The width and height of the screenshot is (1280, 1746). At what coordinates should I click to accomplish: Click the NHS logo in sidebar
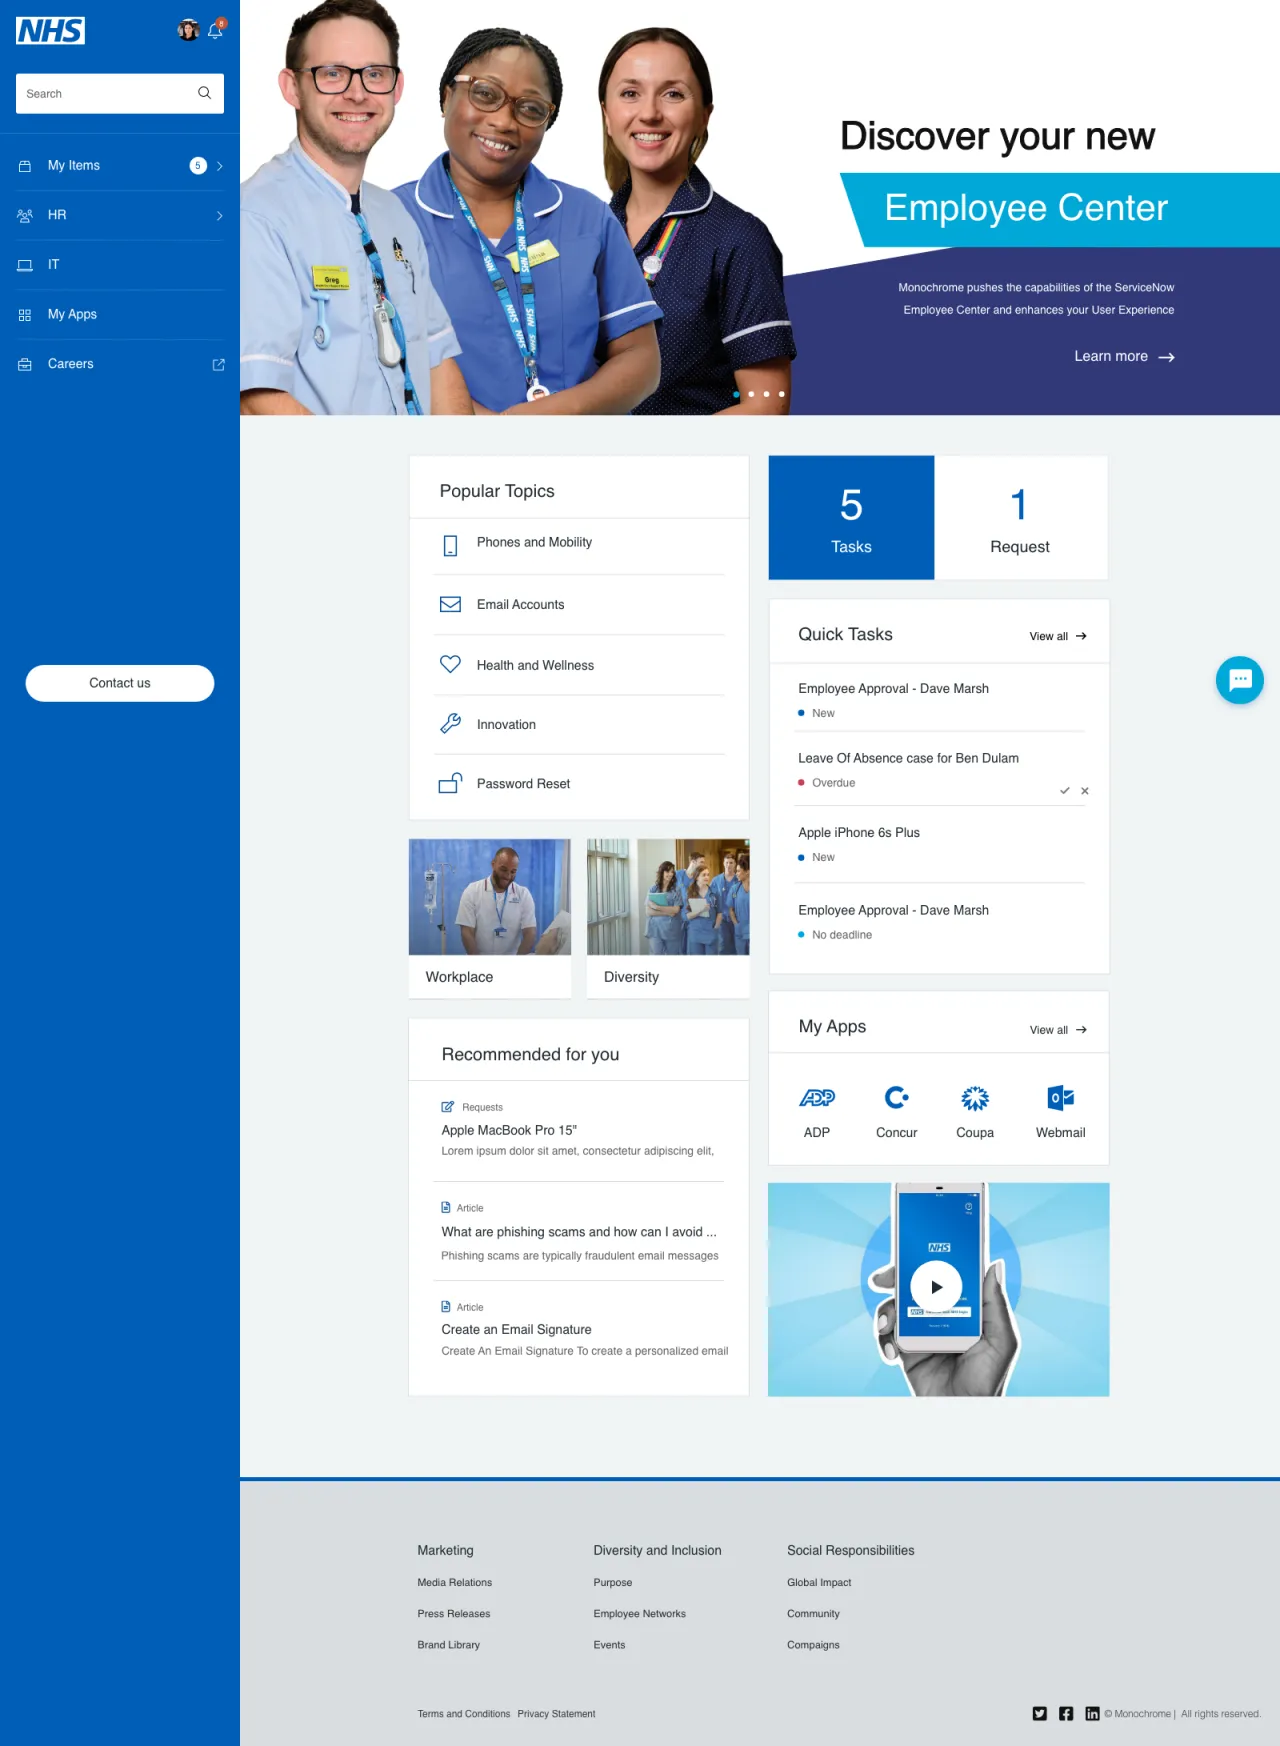click(x=50, y=31)
